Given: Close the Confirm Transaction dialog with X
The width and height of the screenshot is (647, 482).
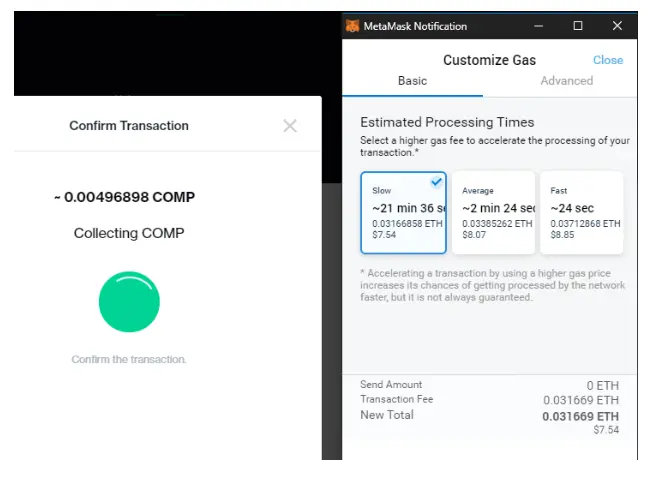Looking at the screenshot, I should (290, 125).
